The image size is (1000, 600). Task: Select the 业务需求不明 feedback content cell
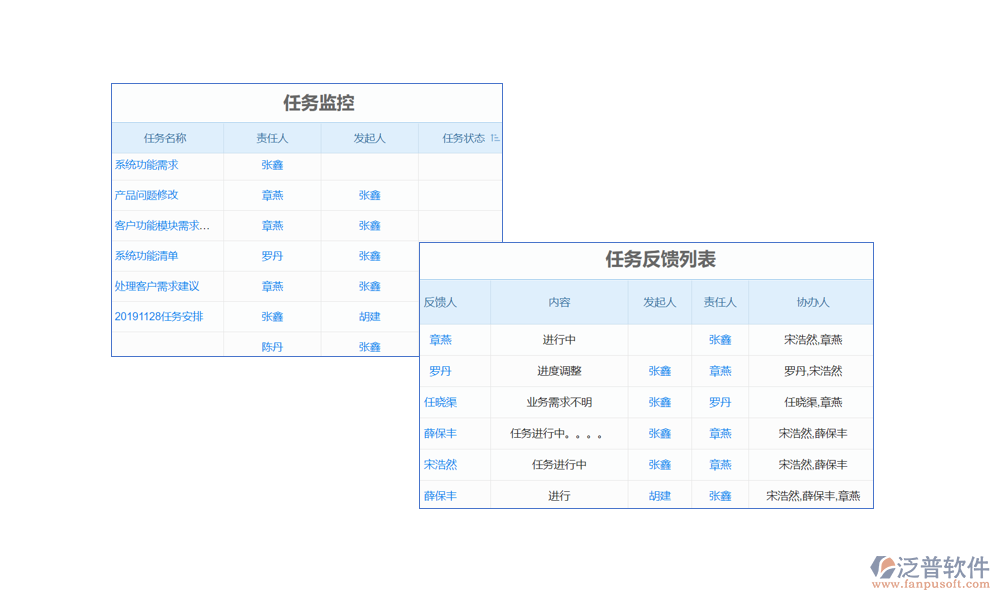[x=559, y=402]
